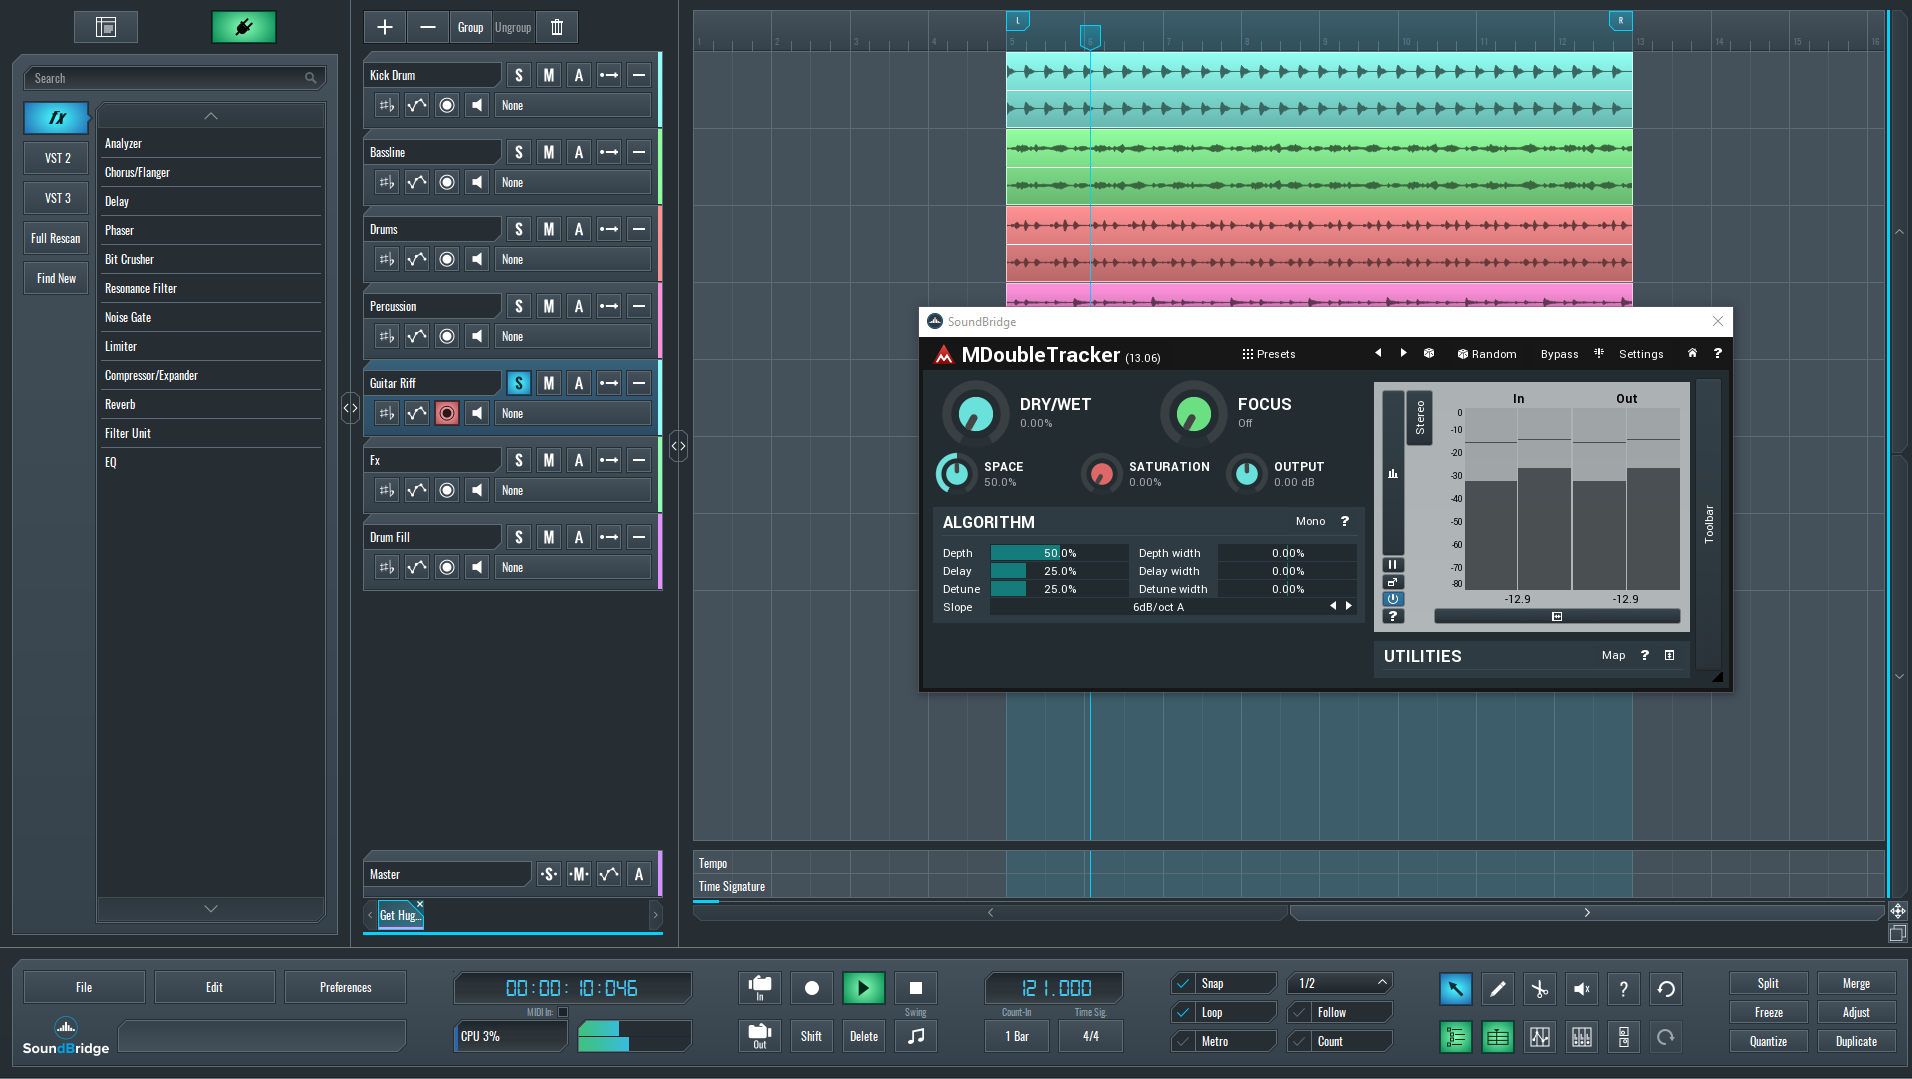1912x1079 pixels.
Task: Click the help question-mark tool in toolbar
Action: pyautogui.click(x=1623, y=989)
